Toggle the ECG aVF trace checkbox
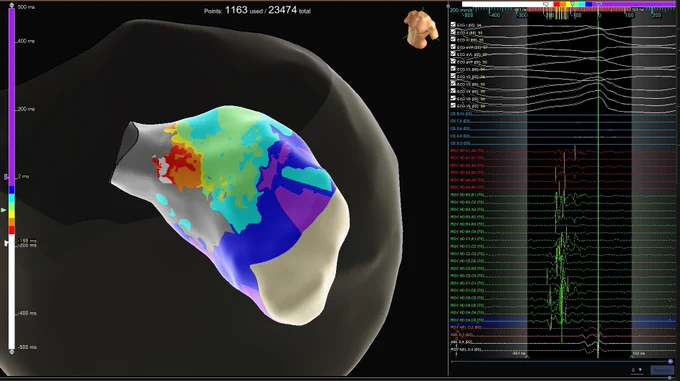Viewport: 680px width, 381px height. (453, 62)
